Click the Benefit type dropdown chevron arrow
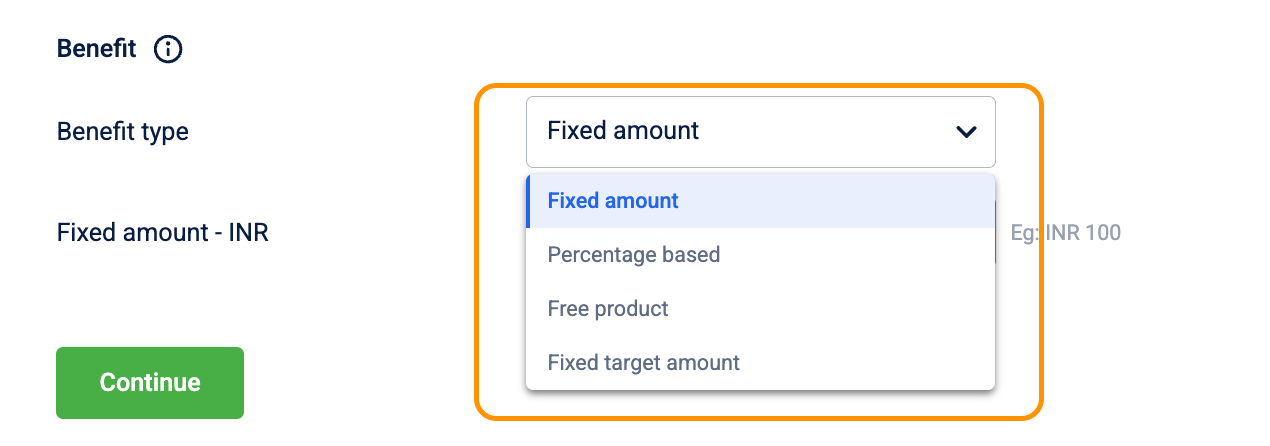Viewport: 1270px width, 446px height. (x=965, y=131)
